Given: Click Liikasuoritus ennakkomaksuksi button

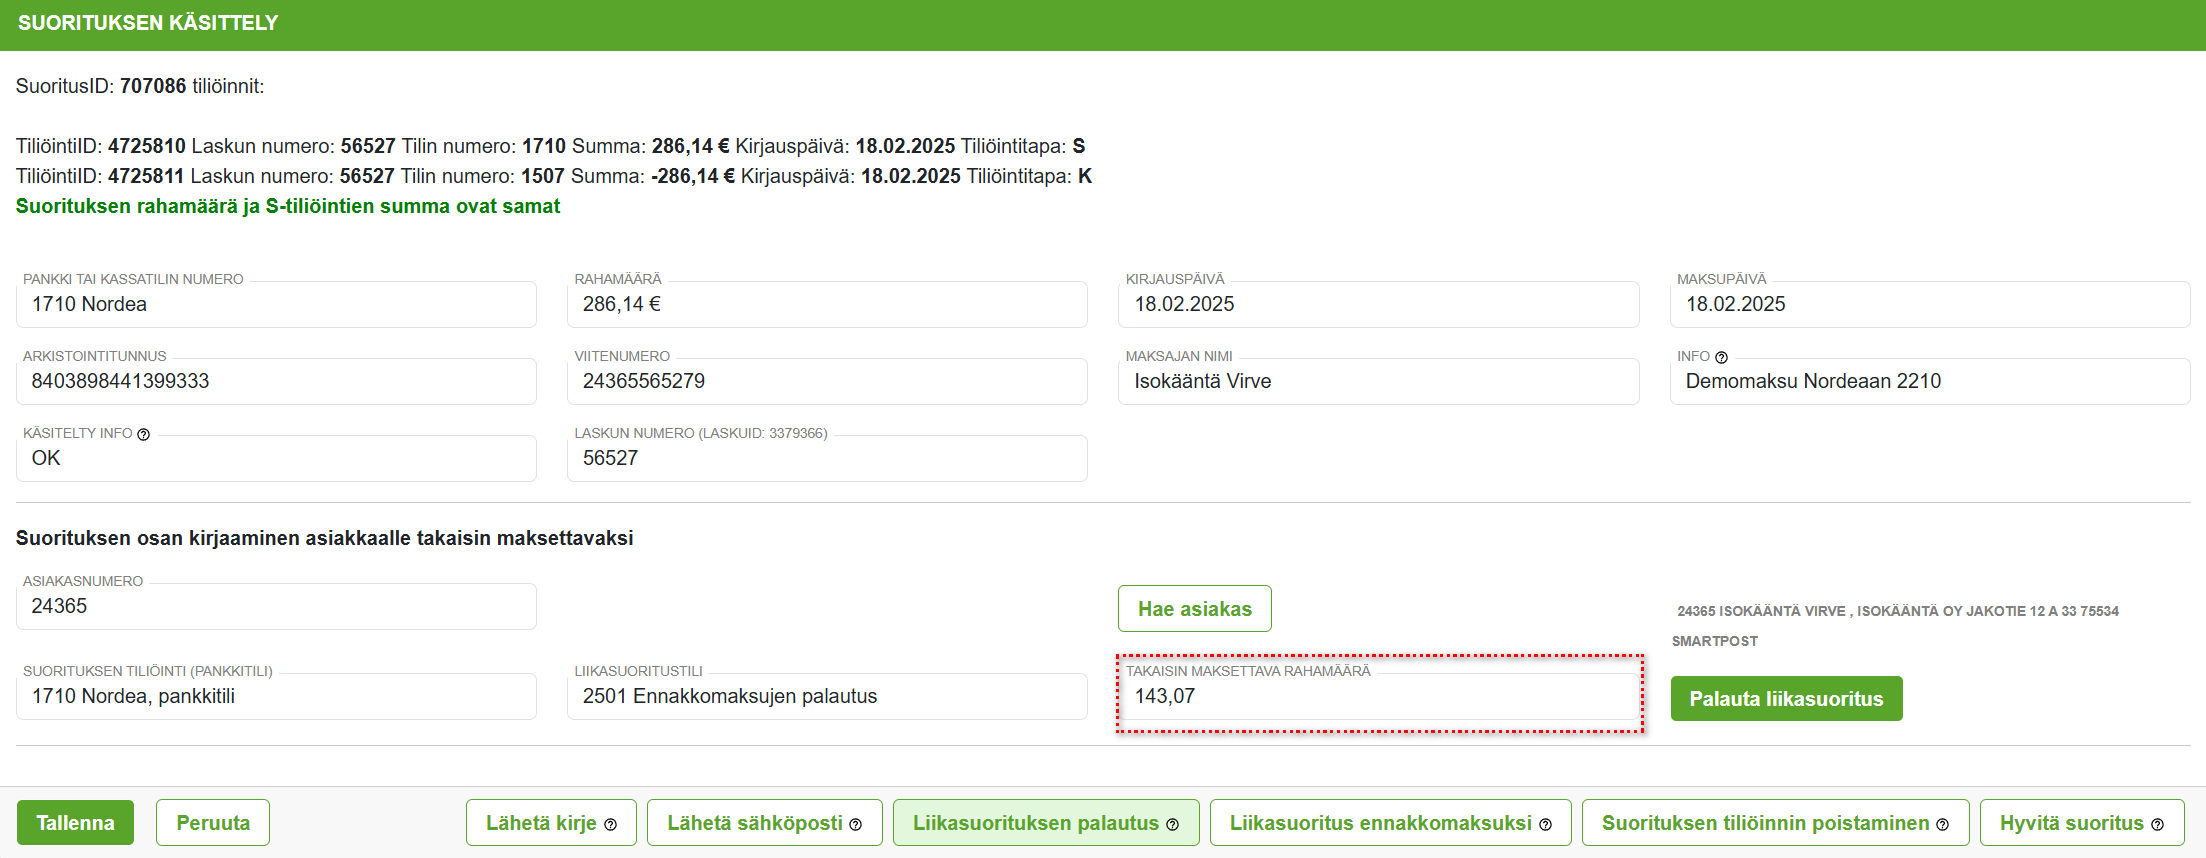Looking at the screenshot, I should click(1390, 823).
